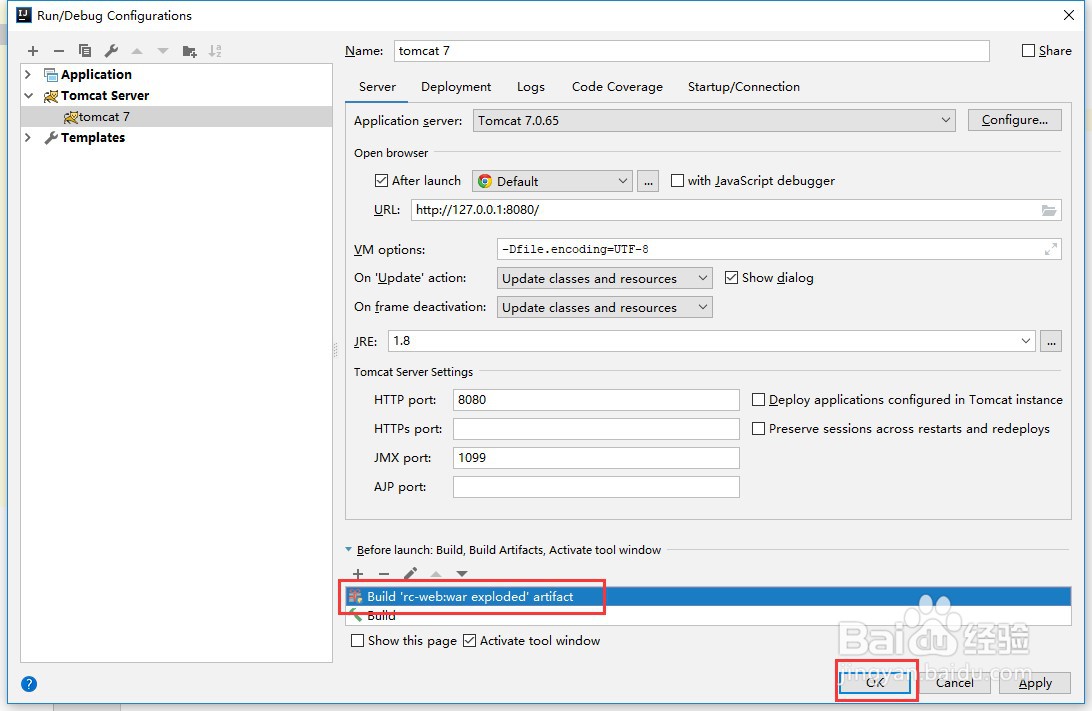Uncheck the After launch checkbox
This screenshot has width=1092, height=711.
click(x=381, y=181)
